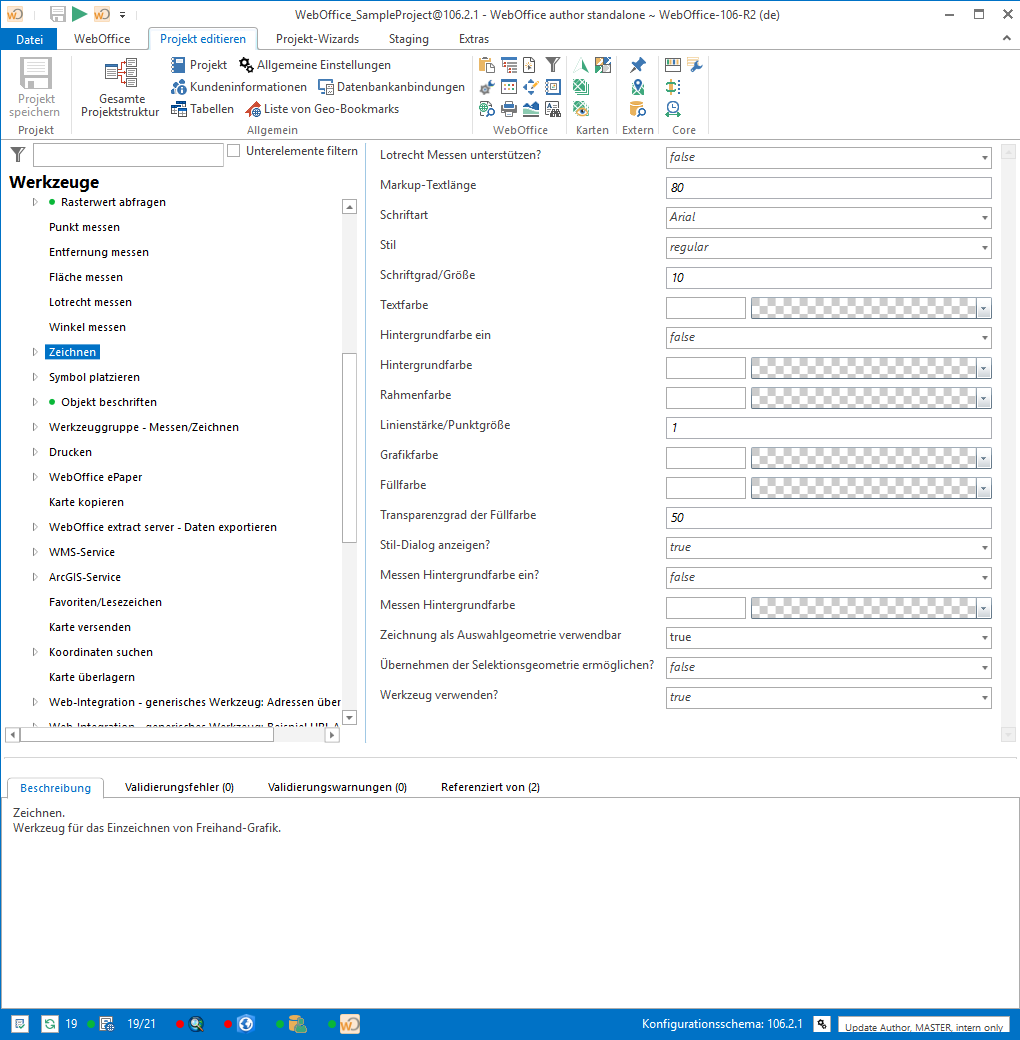The width and height of the screenshot is (1020, 1040).
Task: Click the refresh icon in status bar
Action: pos(49,1023)
